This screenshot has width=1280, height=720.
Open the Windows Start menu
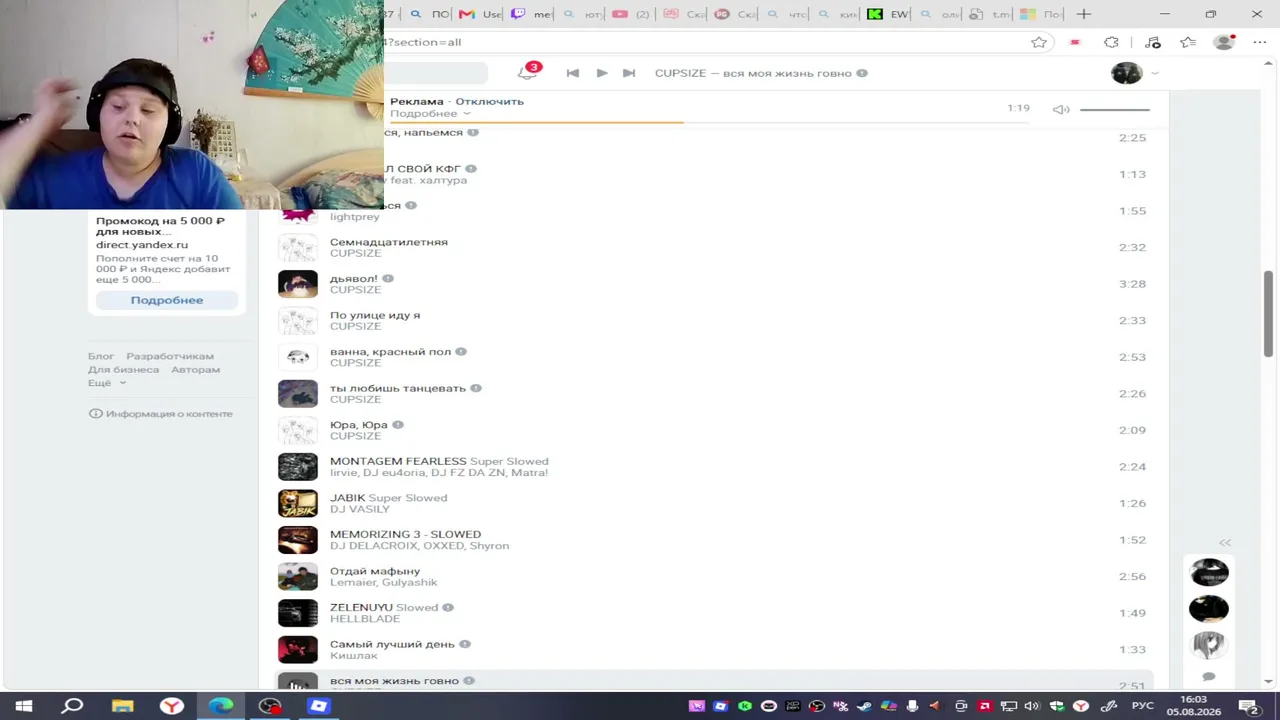click(x=24, y=706)
